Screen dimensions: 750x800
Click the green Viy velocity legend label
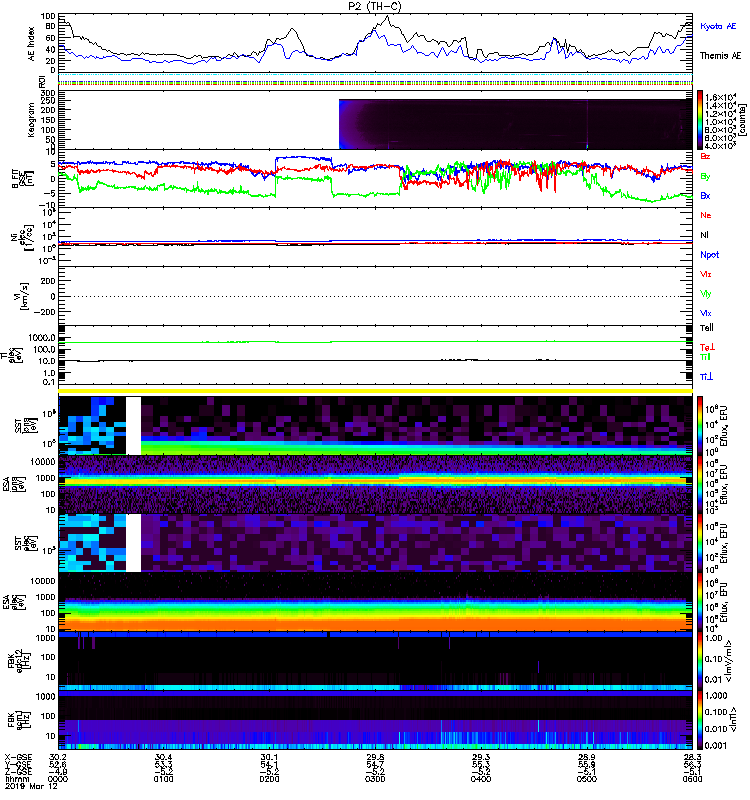pos(705,294)
